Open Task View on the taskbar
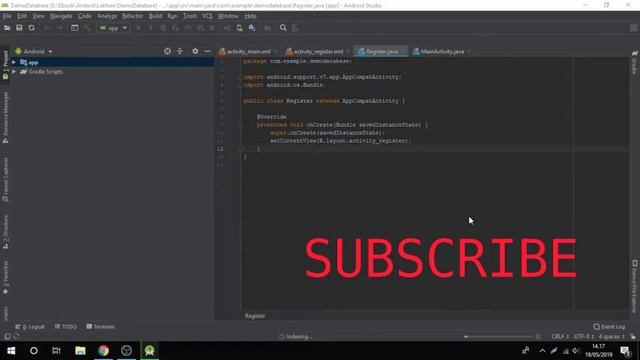 [x=56, y=351]
